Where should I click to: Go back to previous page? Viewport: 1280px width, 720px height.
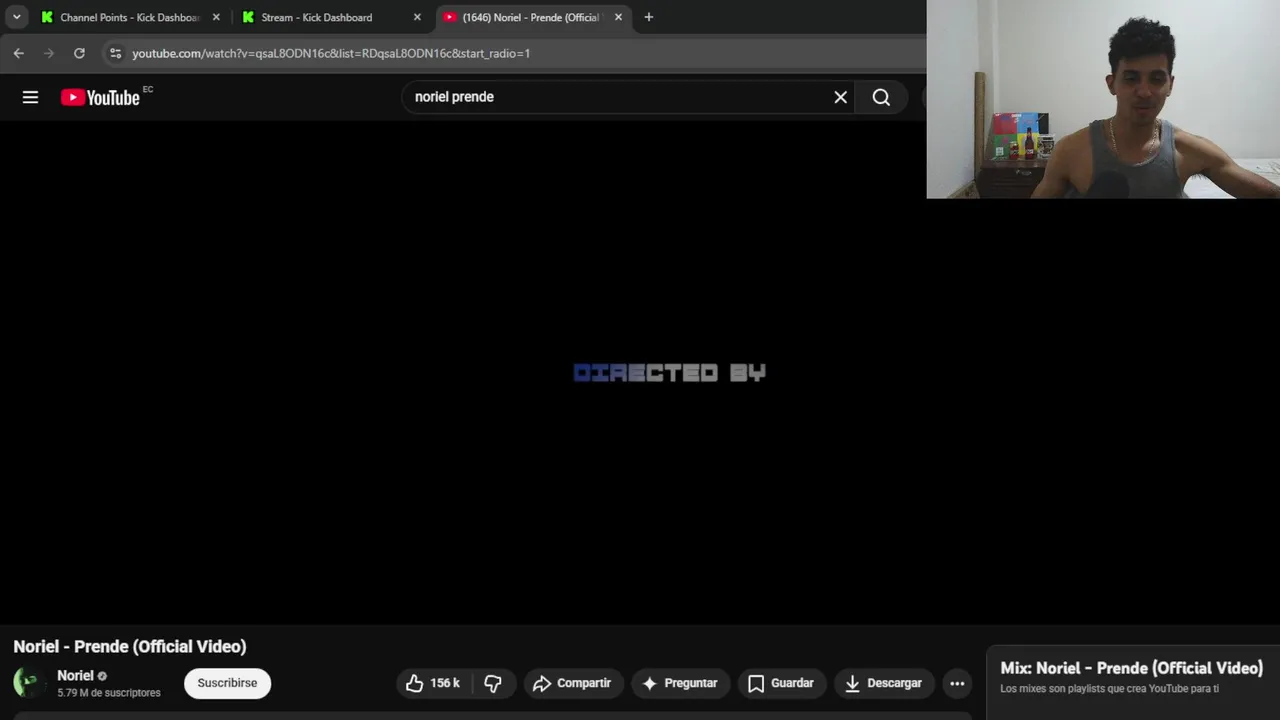19,53
